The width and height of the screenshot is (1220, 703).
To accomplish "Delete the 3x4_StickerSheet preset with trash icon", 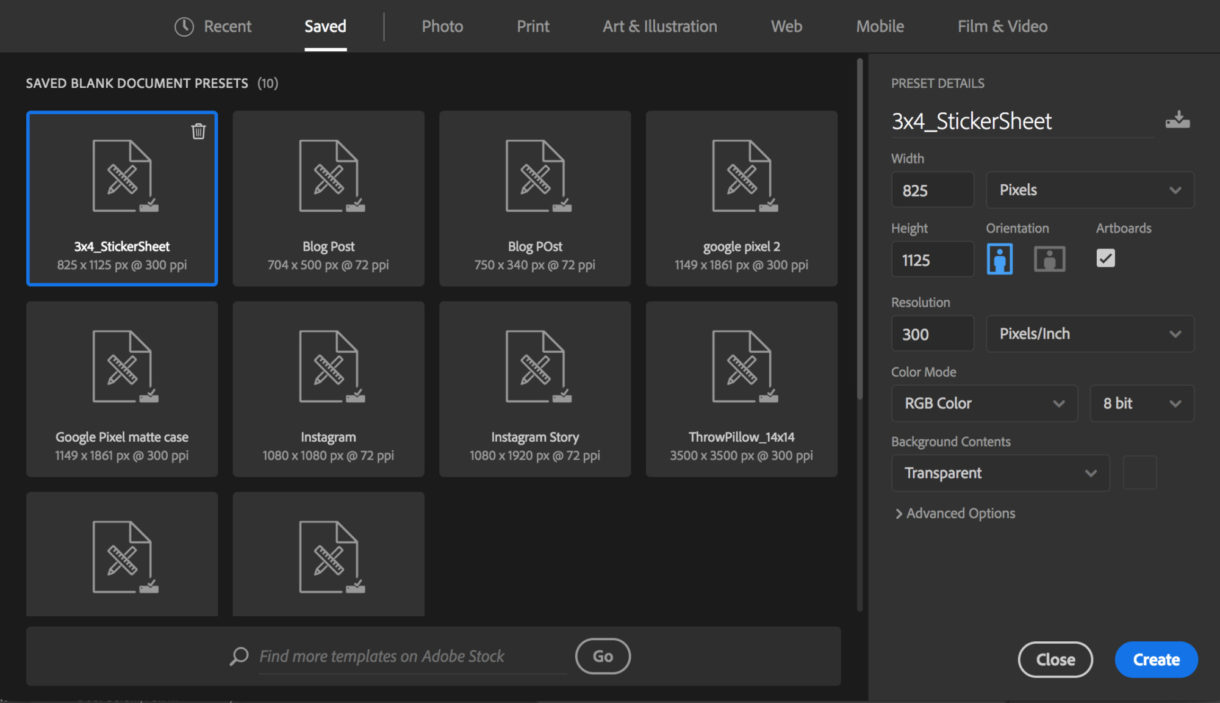I will [198, 131].
